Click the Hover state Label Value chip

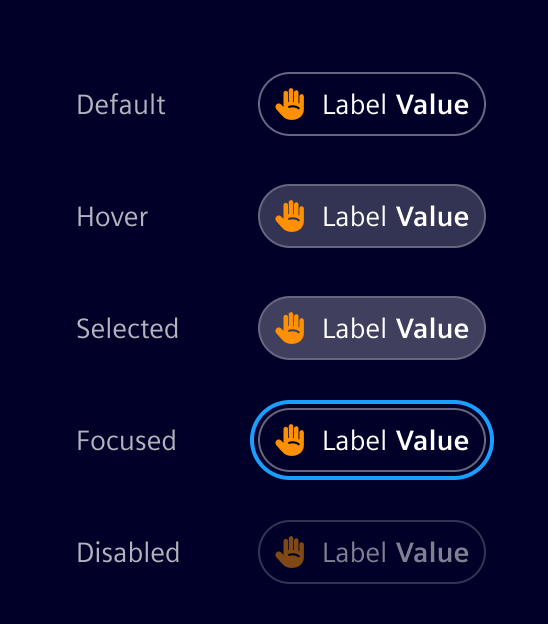(372, 216)
